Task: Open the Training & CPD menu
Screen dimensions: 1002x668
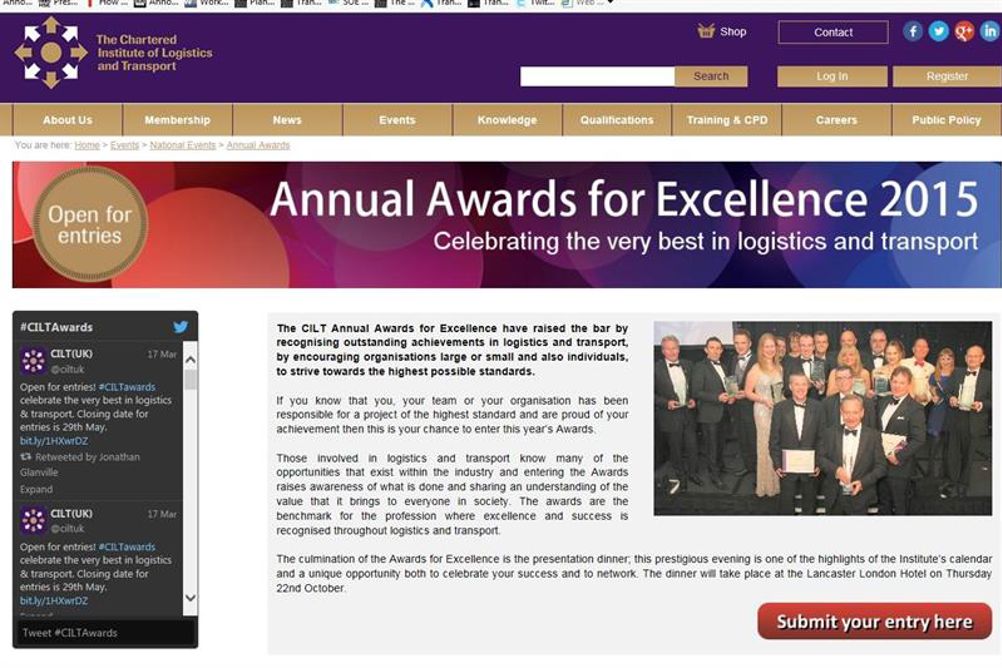Action: click(x=727, y=120)
